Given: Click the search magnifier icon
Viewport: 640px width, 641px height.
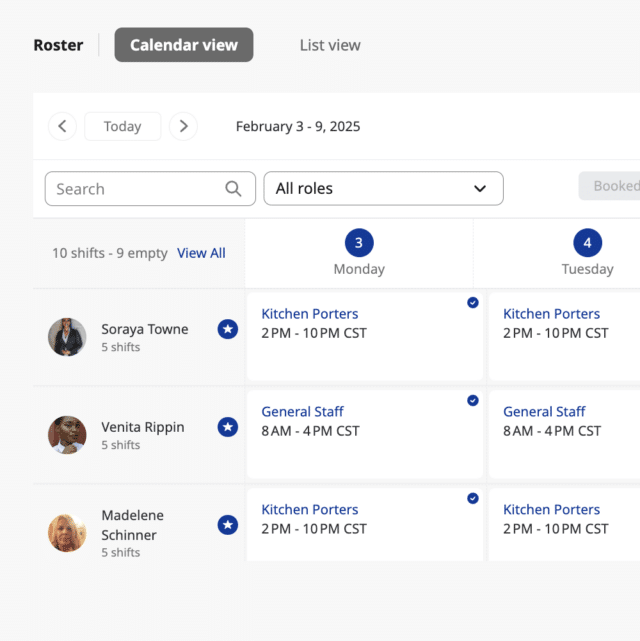Looking at the screenshot, I should (x=233, y=189).
